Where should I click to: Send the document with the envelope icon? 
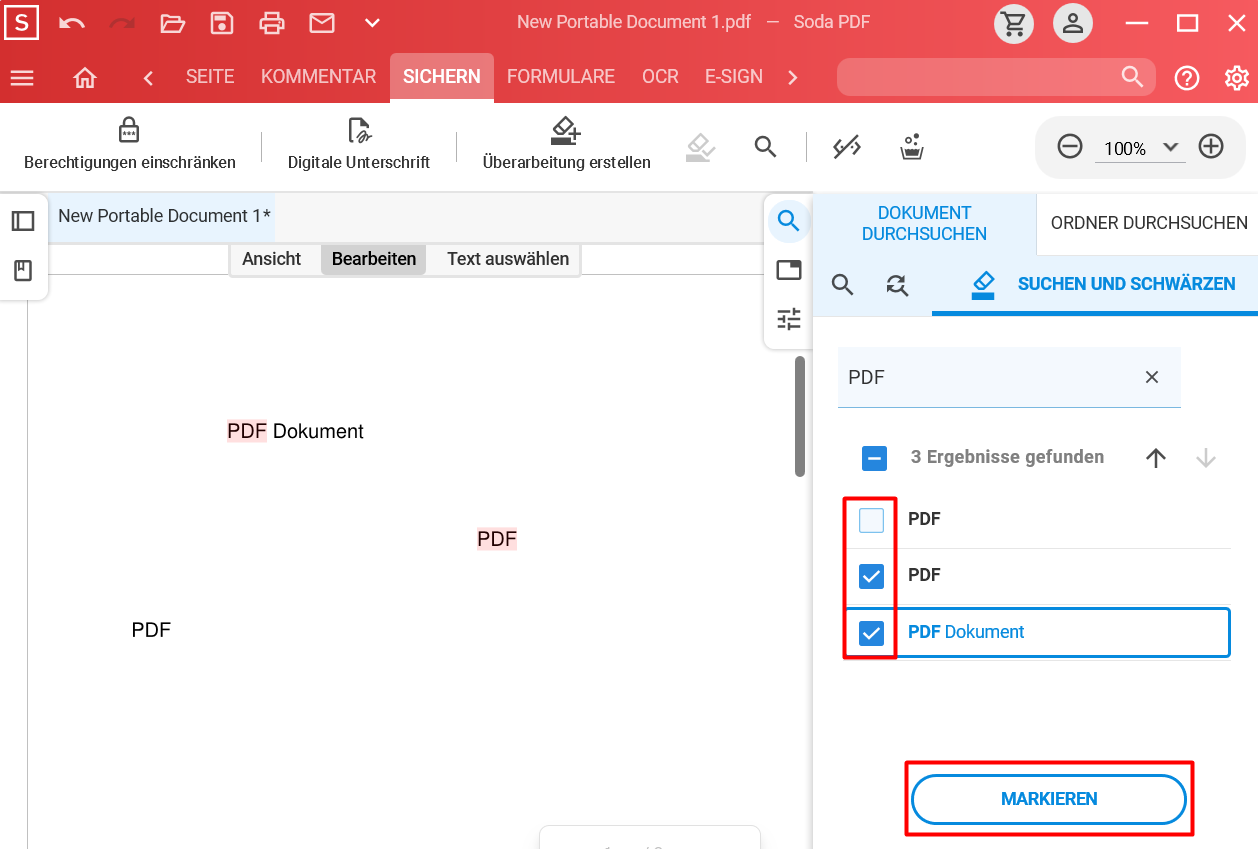coord(322,23)
